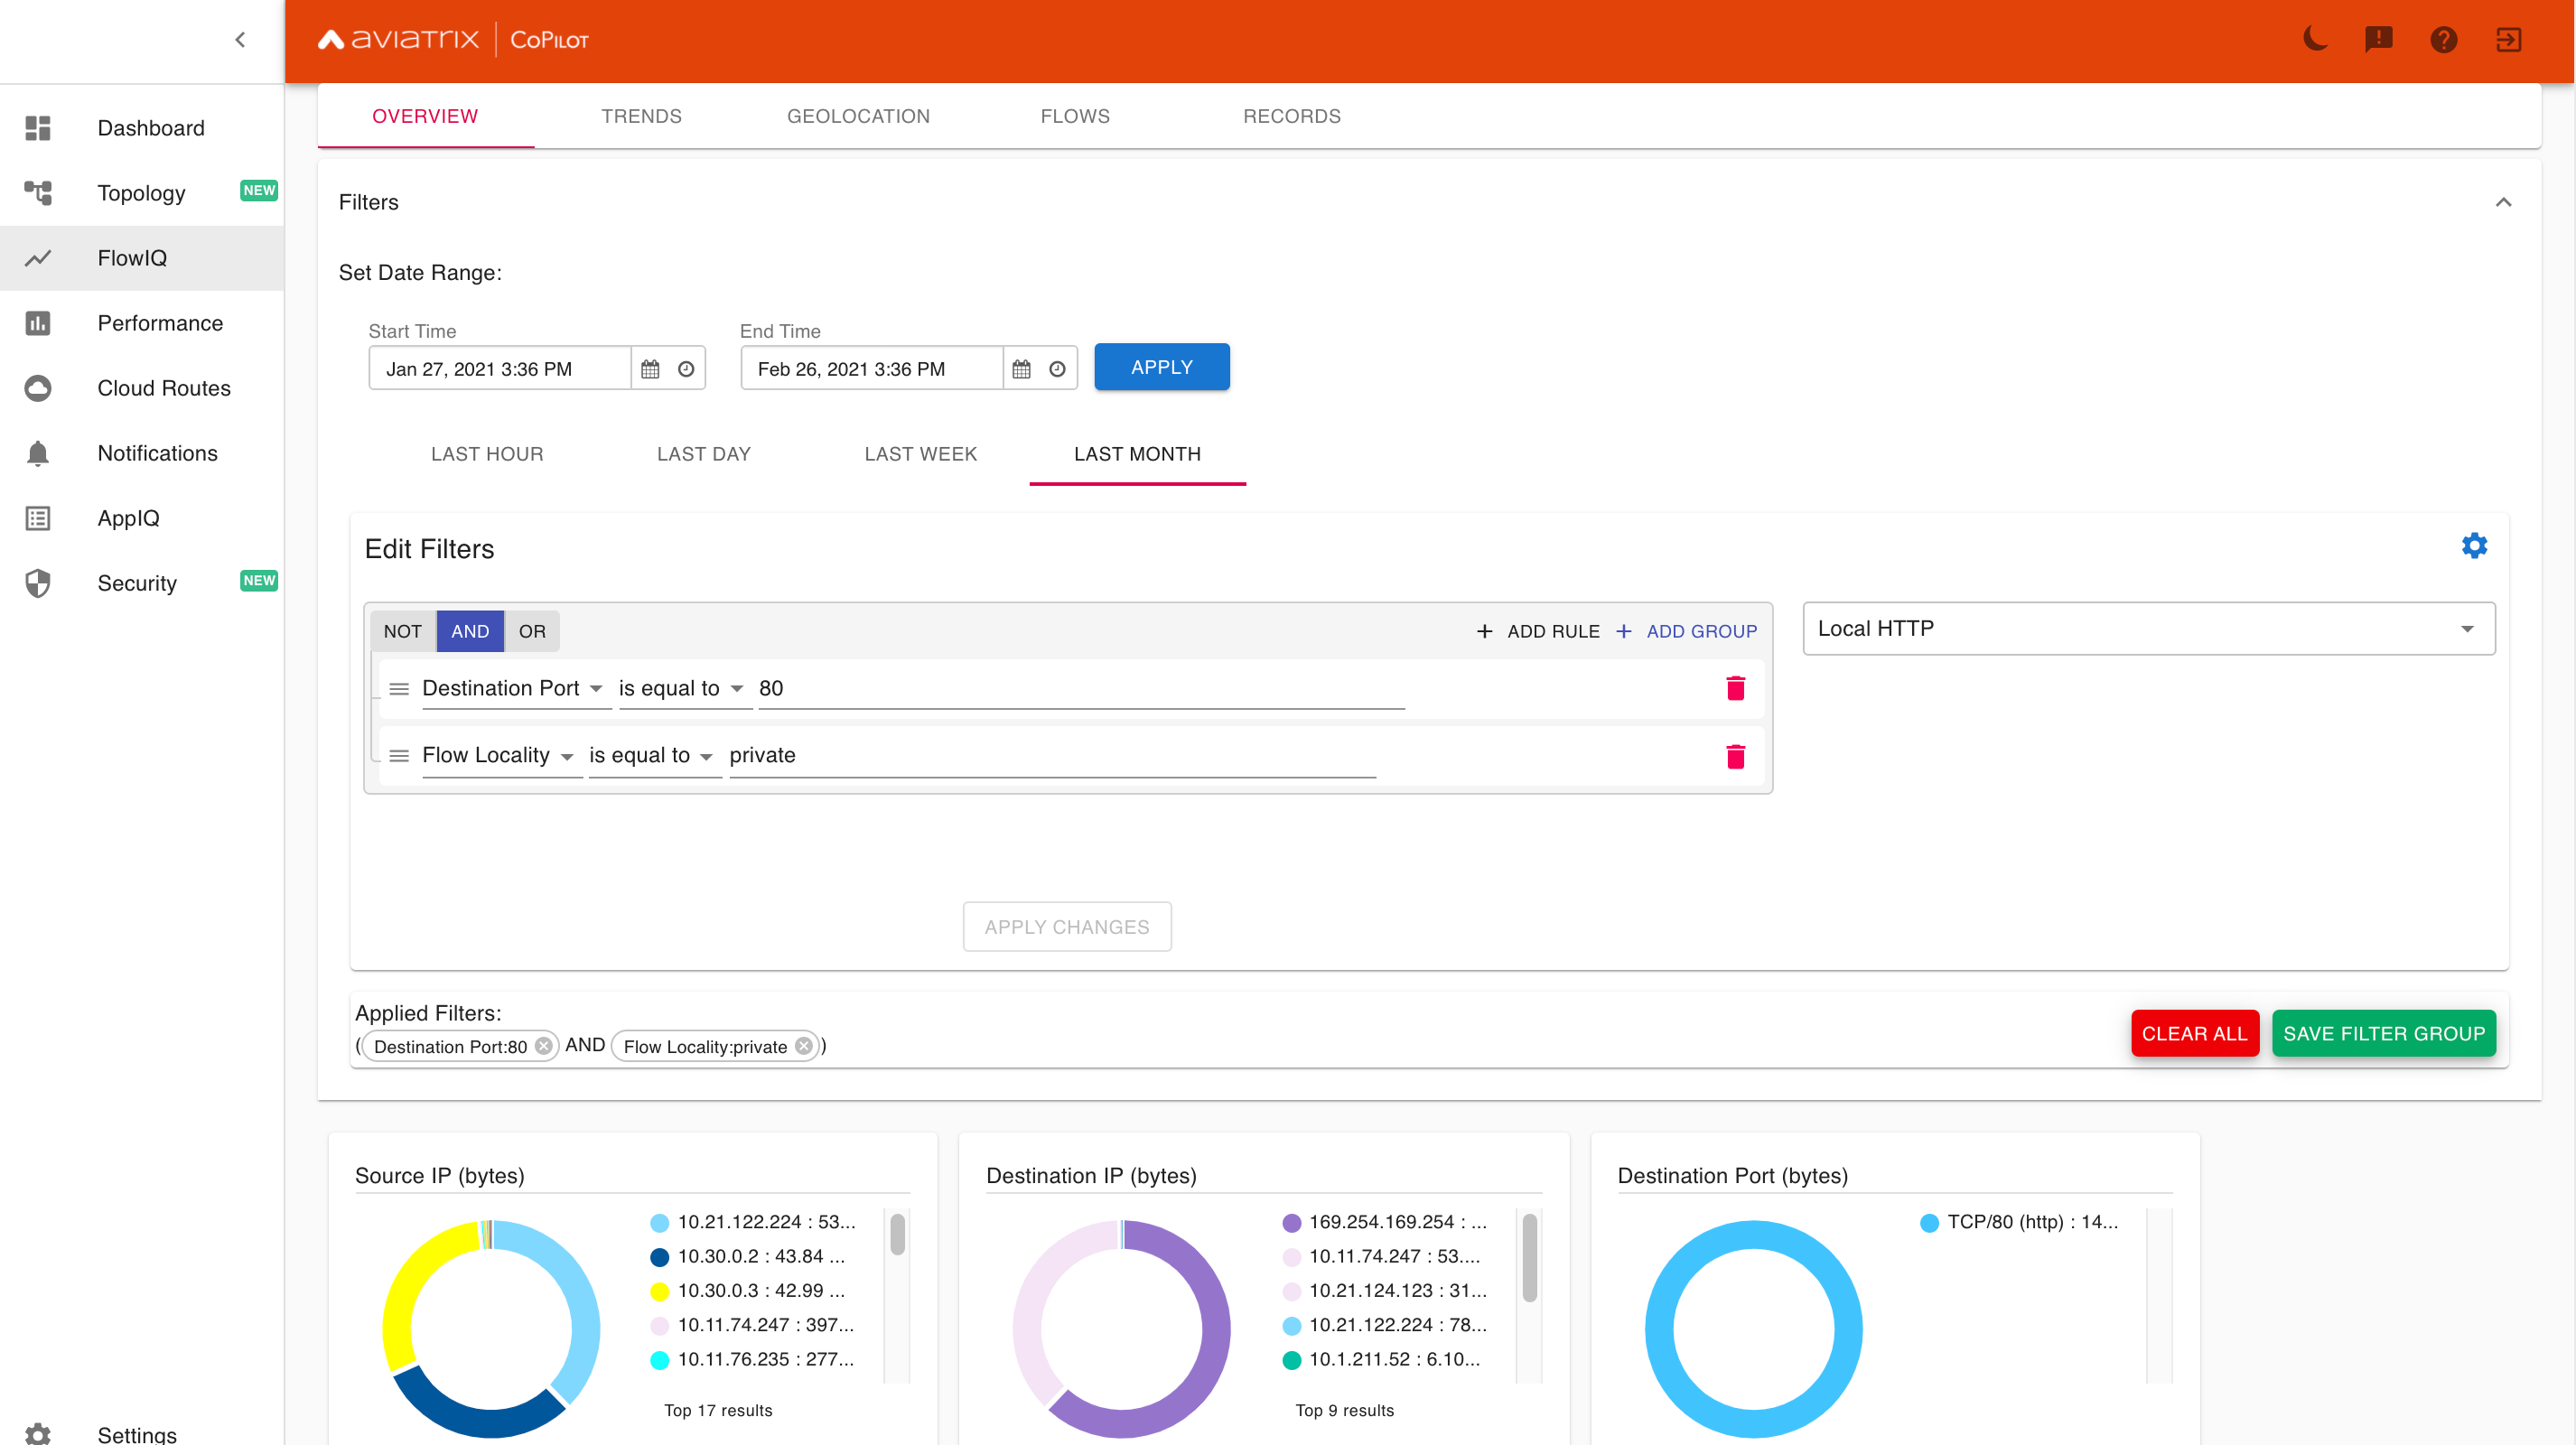The width and height of the screenshot is (2576, 1445).
Task: Switch to the FLOWS tab
Action: 1075,116
